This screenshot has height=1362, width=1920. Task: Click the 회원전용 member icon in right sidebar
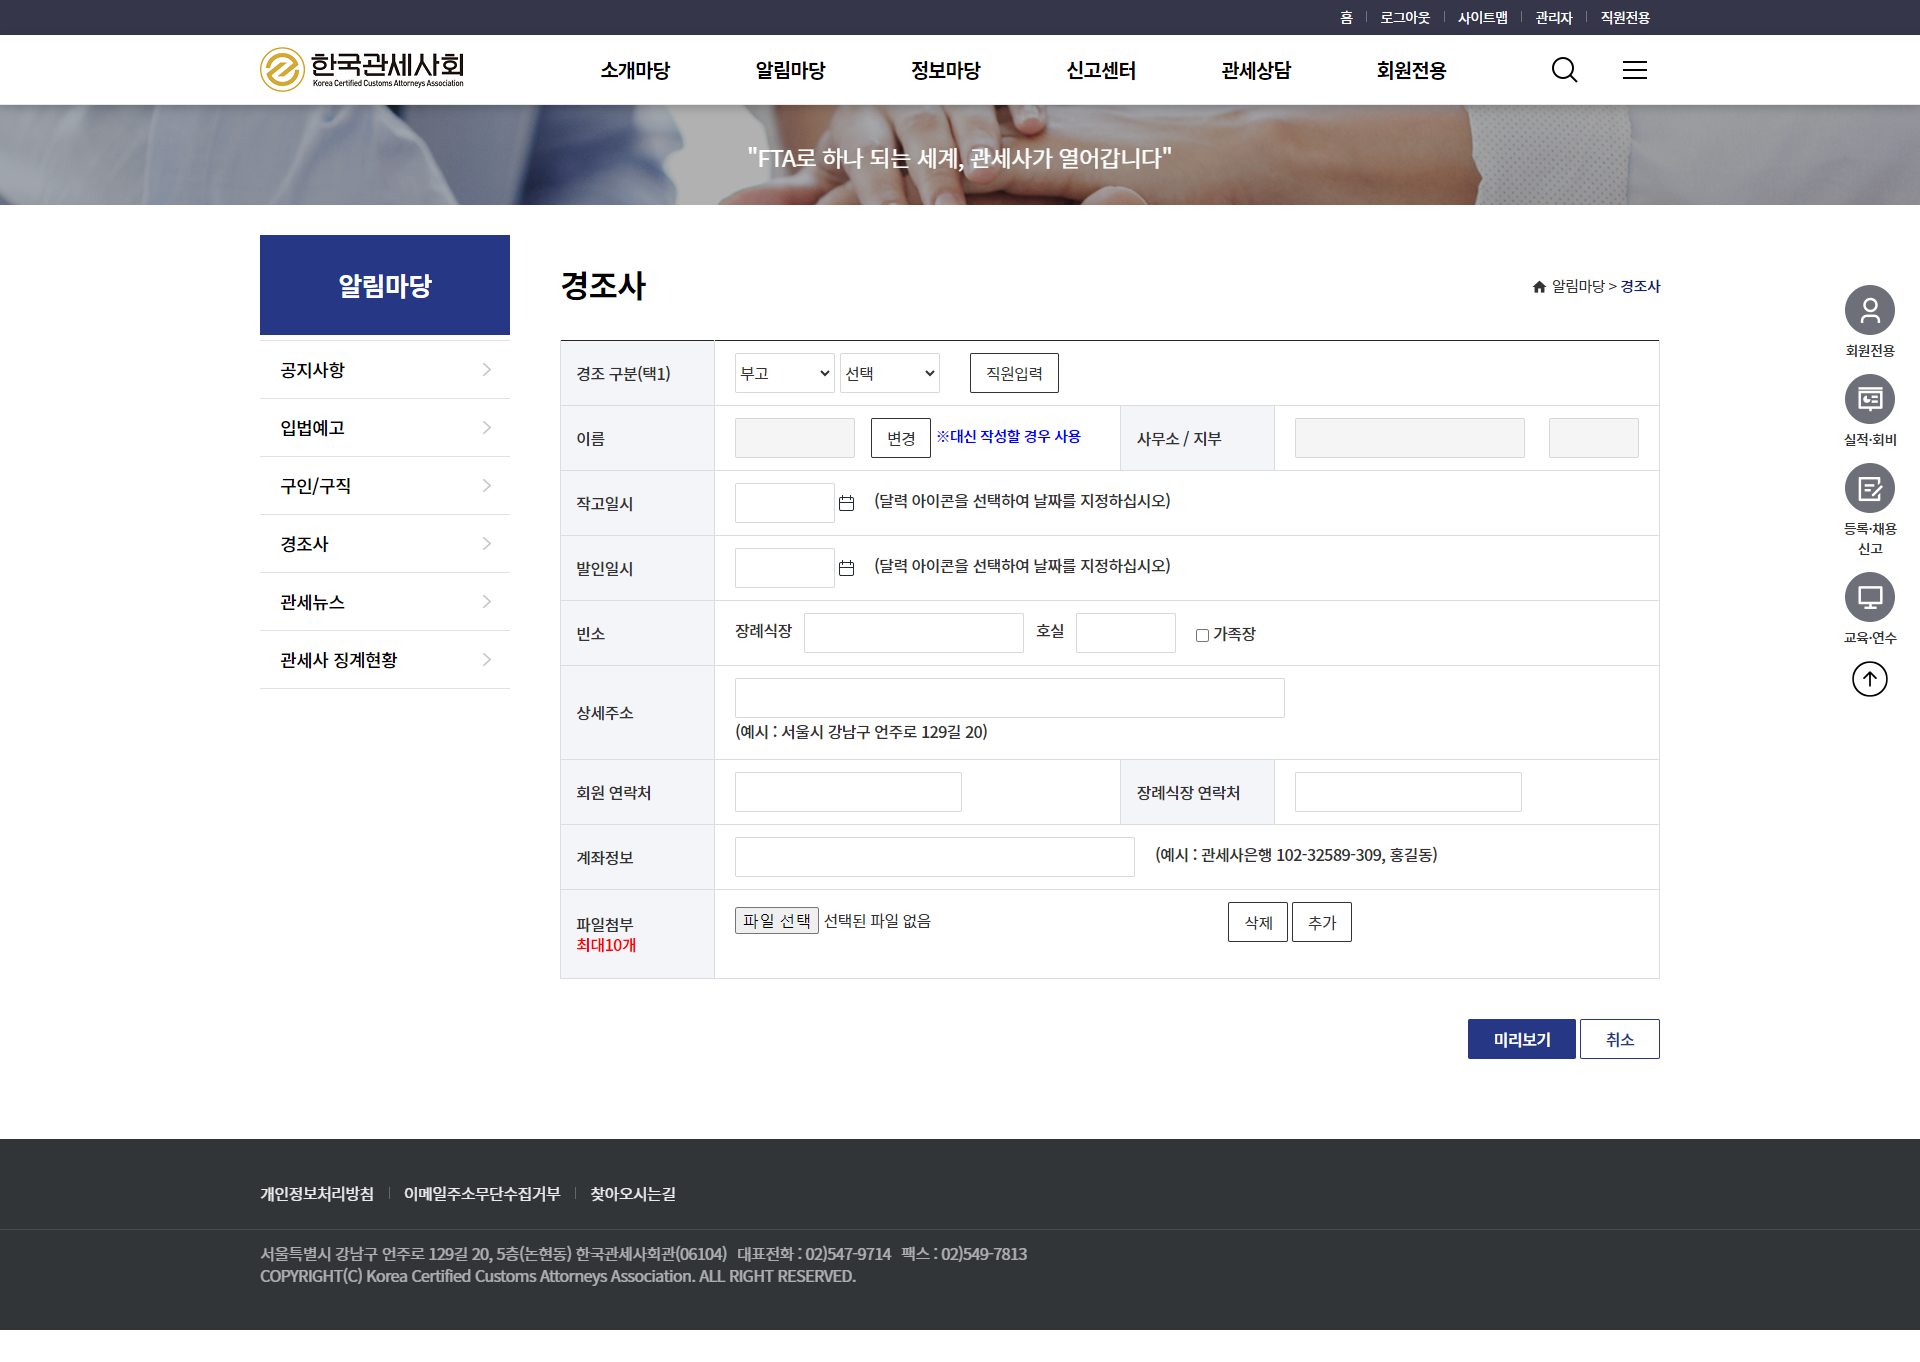[1869, 311]
